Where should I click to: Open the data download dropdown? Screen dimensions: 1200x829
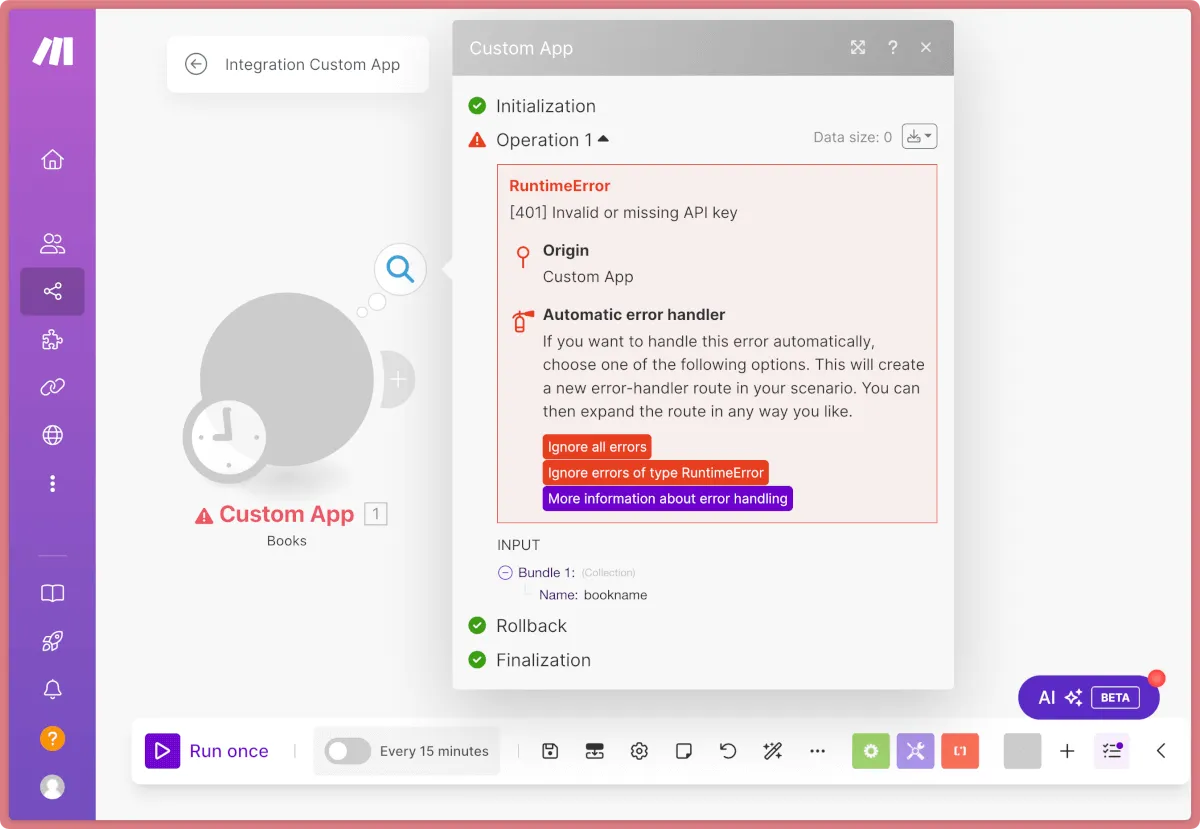(919, 137)
